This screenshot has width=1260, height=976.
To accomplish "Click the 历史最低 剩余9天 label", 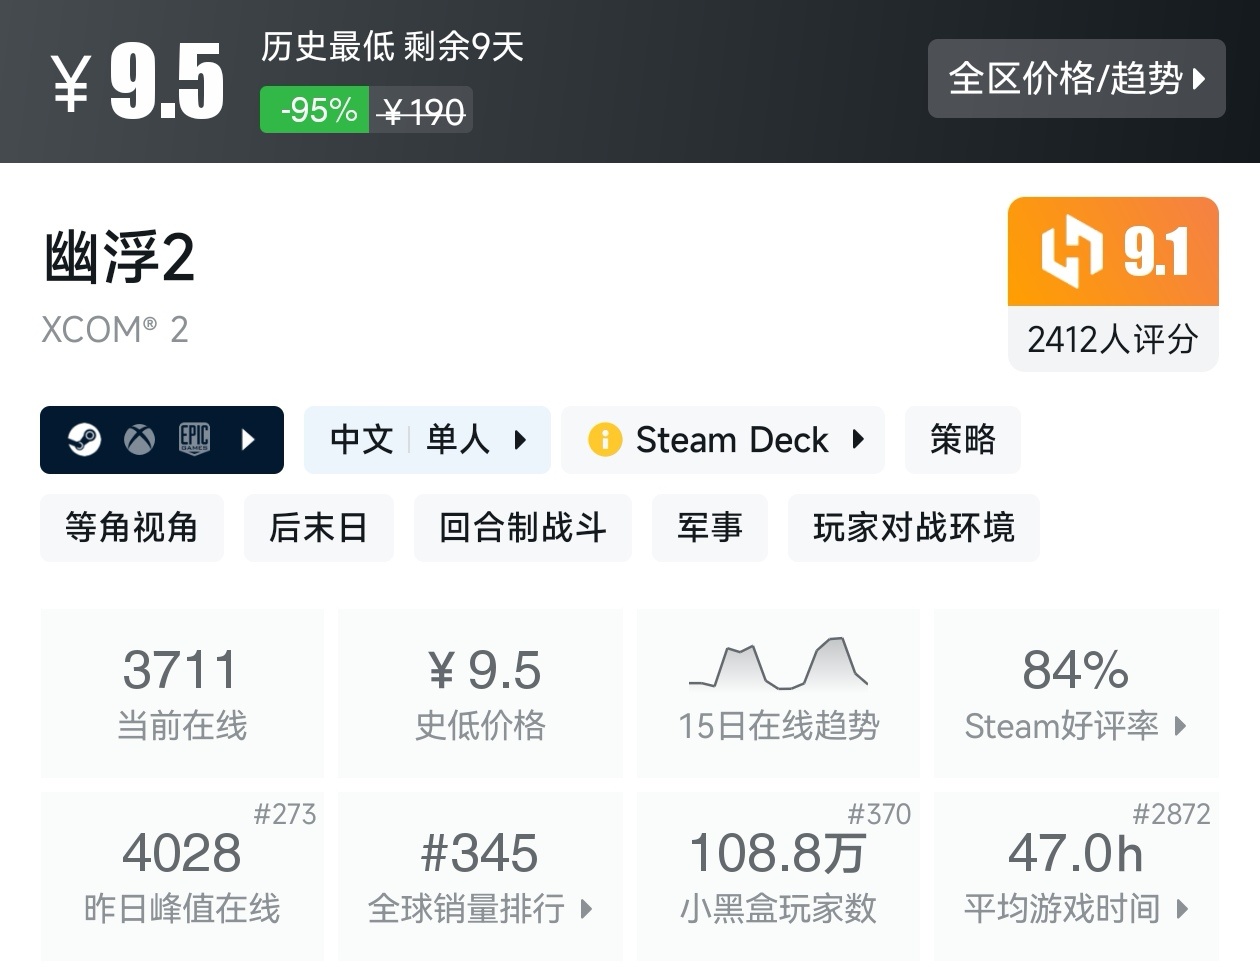I will [392, 46].
